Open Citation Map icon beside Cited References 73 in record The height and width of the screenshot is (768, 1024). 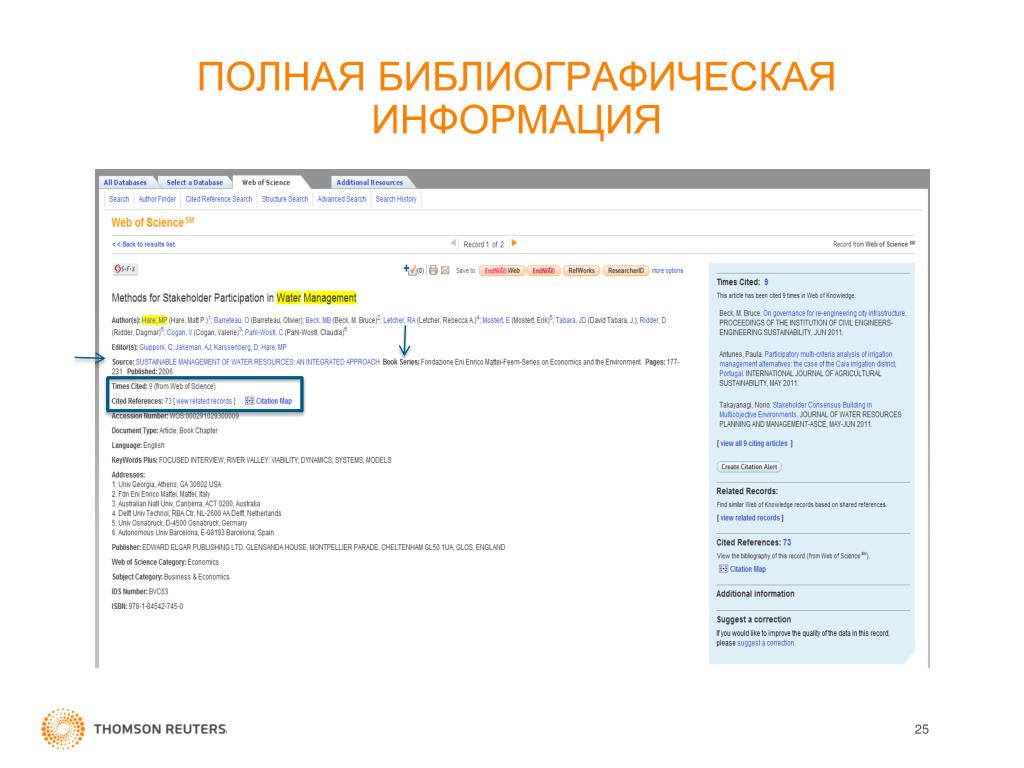click(x=249, y=401)
